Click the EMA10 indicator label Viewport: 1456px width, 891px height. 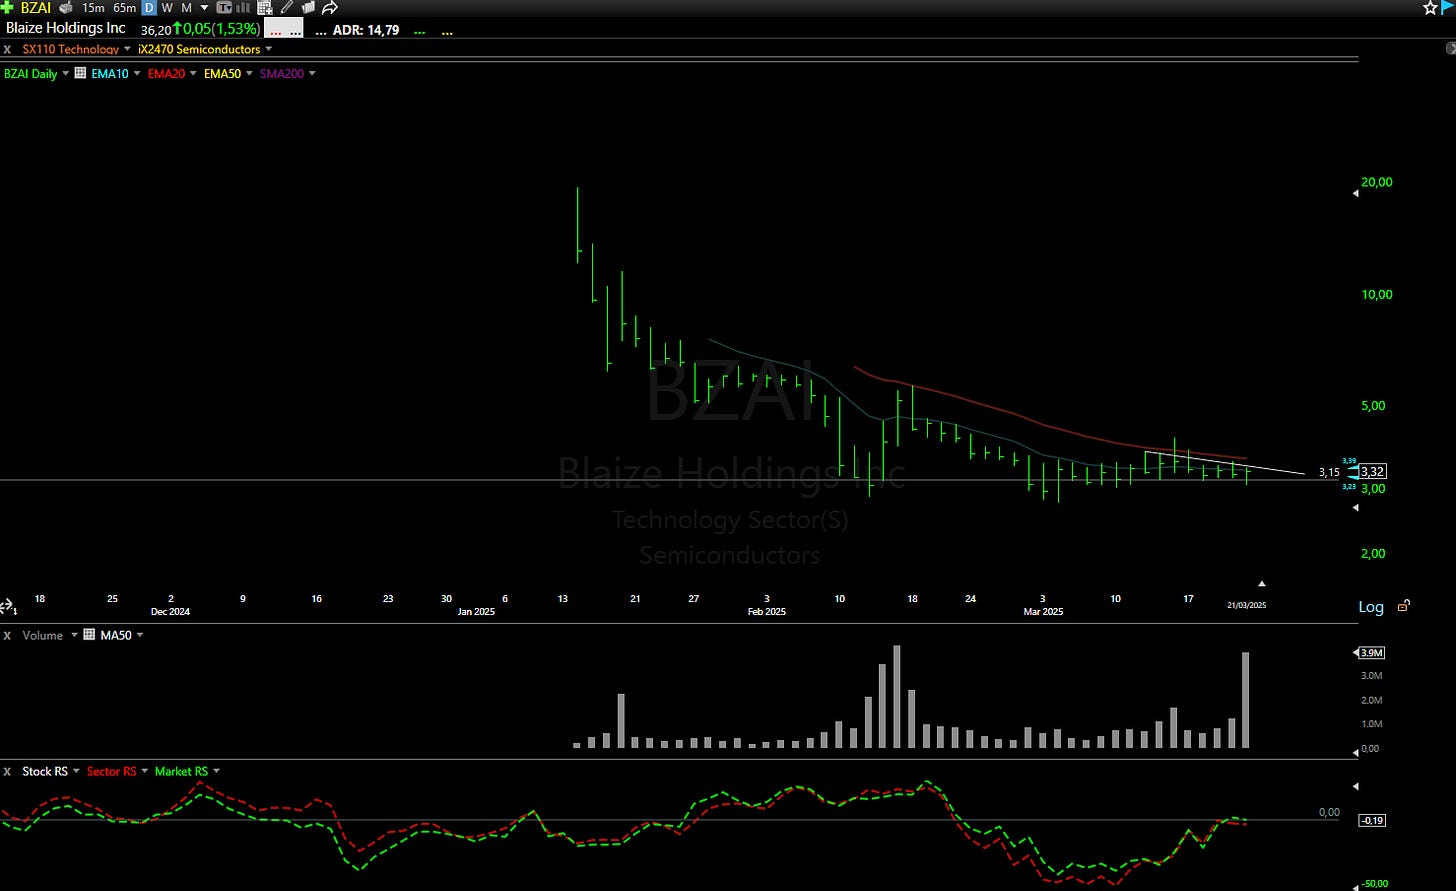tap(110, 74)
